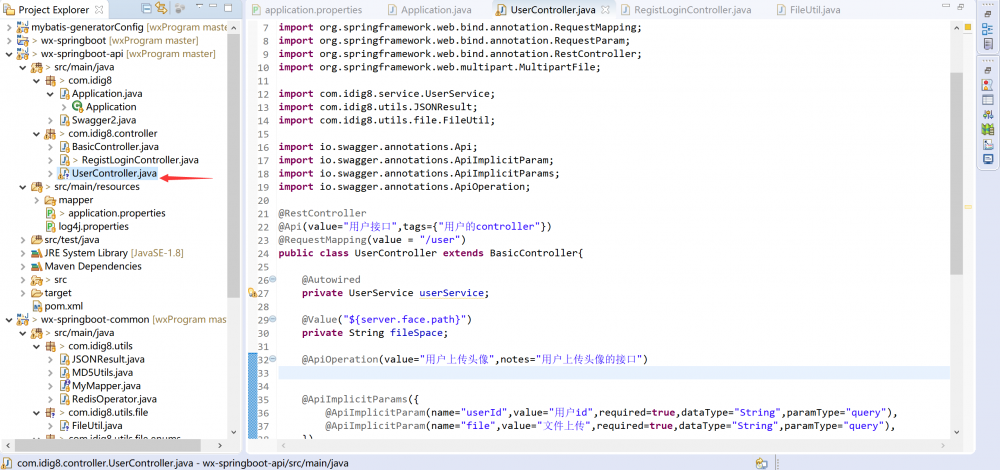Click the warning marker at line 27
Image resolution: width=1000 pixels, height=470 pixels.
(252, 293)
